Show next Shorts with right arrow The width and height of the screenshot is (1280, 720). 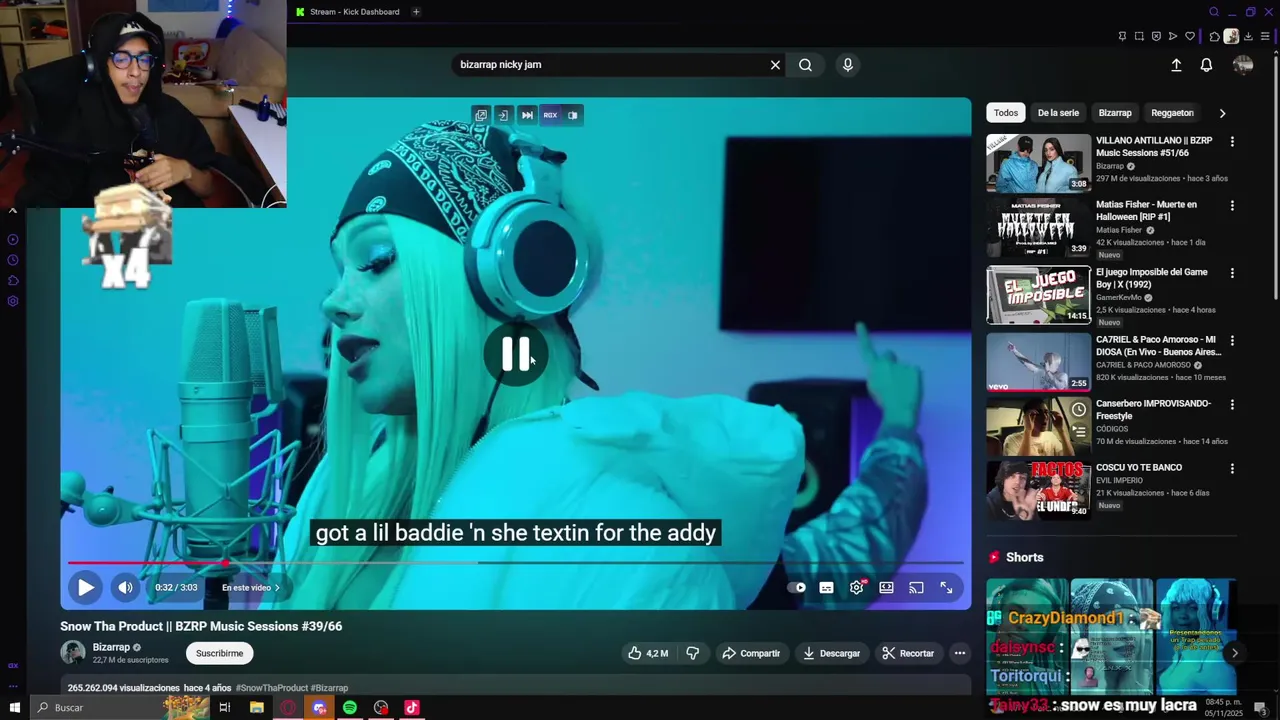(1234, 653)
